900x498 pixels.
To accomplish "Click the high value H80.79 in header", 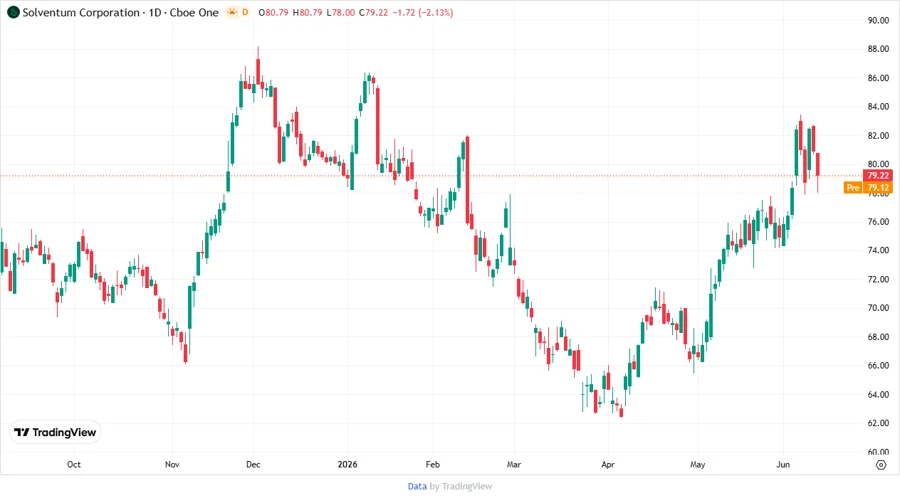I will tap(307, 12).
